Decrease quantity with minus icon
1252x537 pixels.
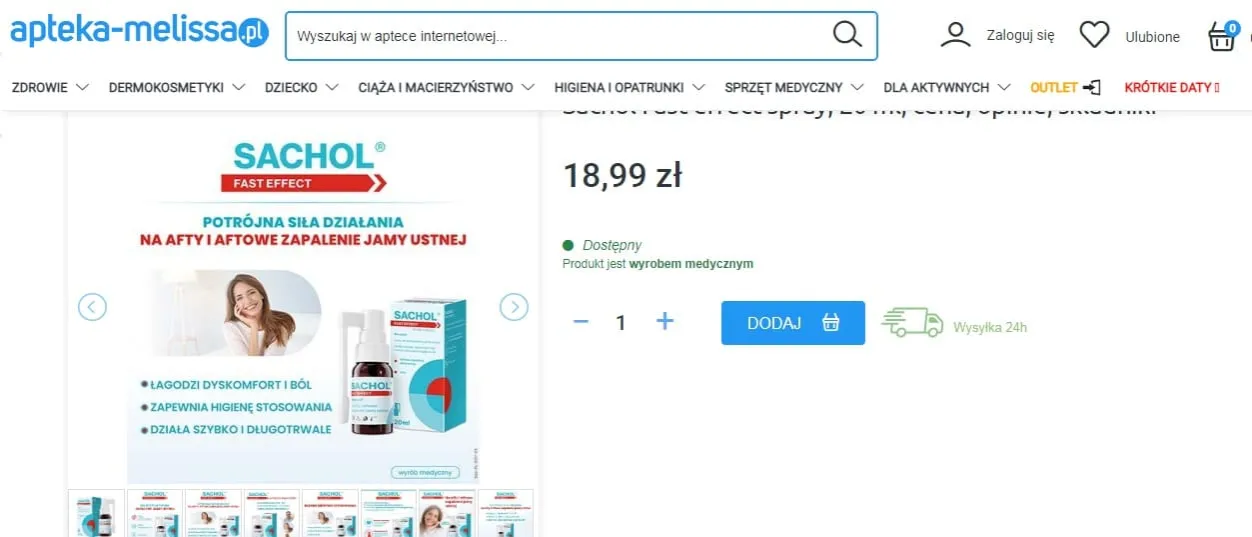pos(580,321)
